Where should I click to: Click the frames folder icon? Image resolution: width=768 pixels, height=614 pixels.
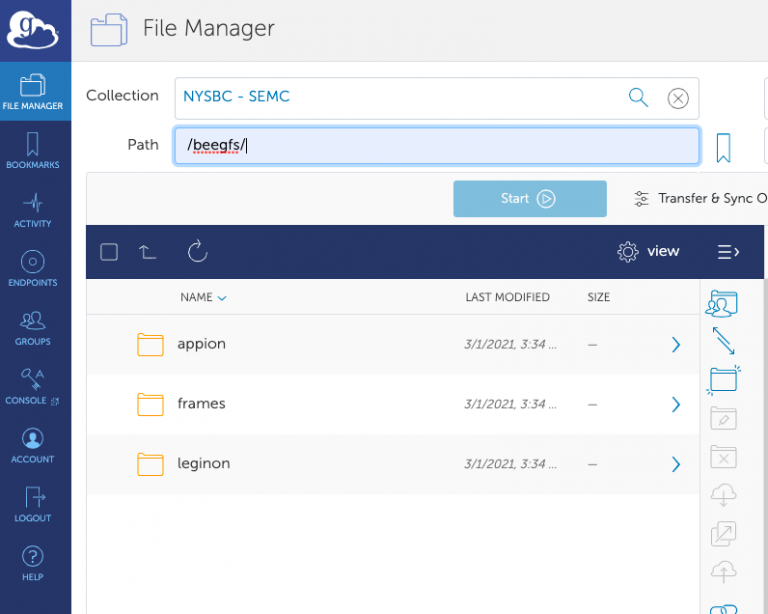click(x=150, y=404)
